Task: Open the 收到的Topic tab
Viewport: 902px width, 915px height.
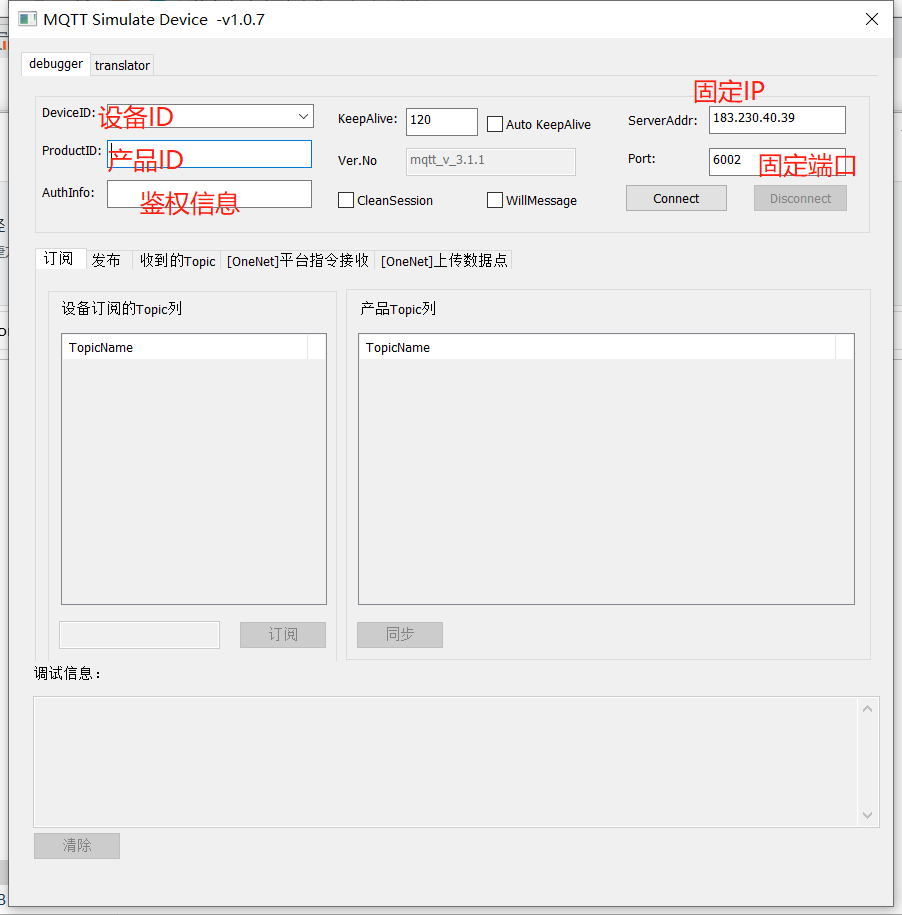Action: [177, 261]
